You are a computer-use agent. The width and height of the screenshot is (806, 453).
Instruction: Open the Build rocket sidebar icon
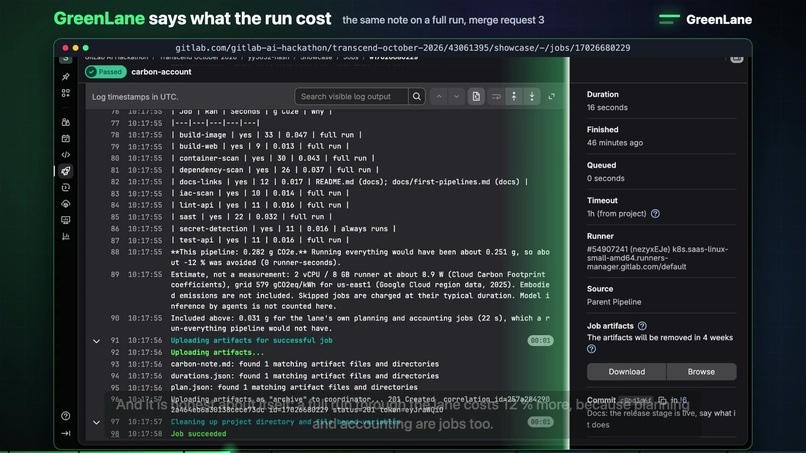pyautogui.click(x=66, y=171)
